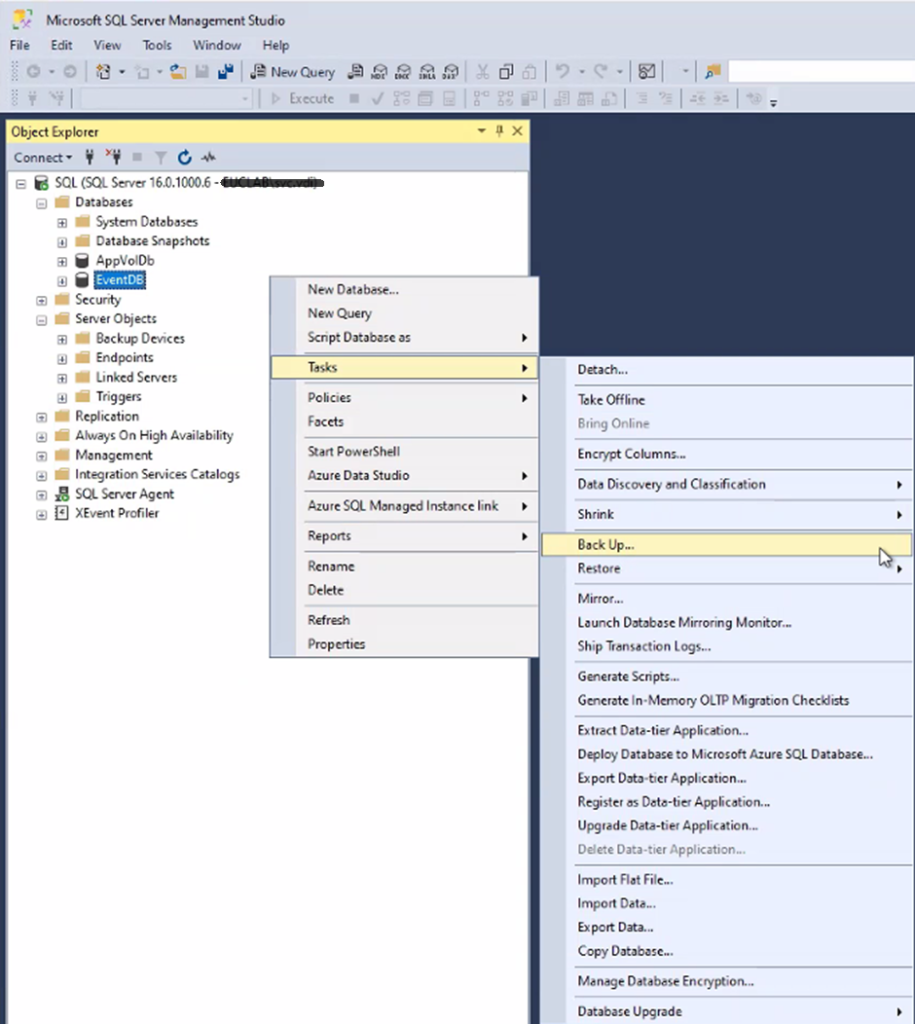Click the Open File folder icon
The image size is (915, 1024).
click(x=178, y=72)
